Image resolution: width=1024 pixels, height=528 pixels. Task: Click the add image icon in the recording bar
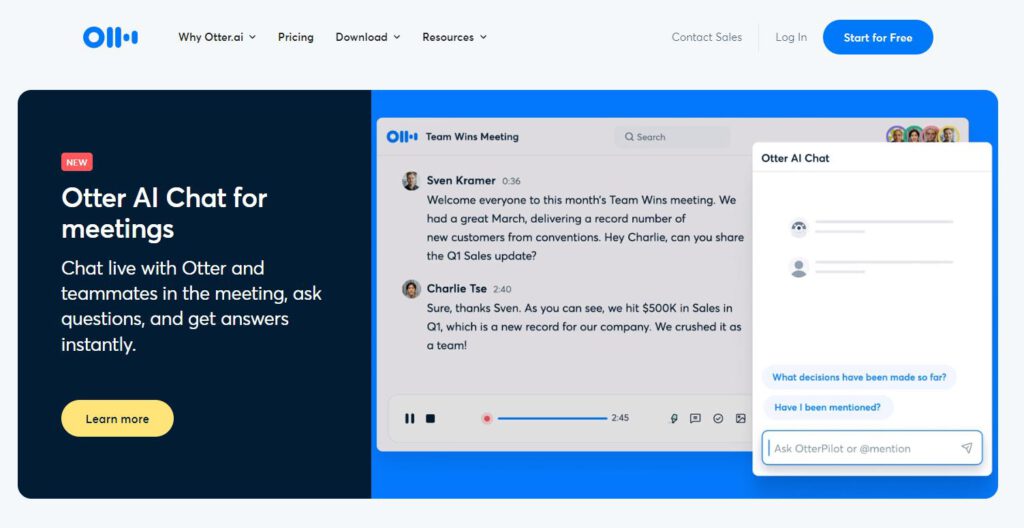tap(741, 418)
